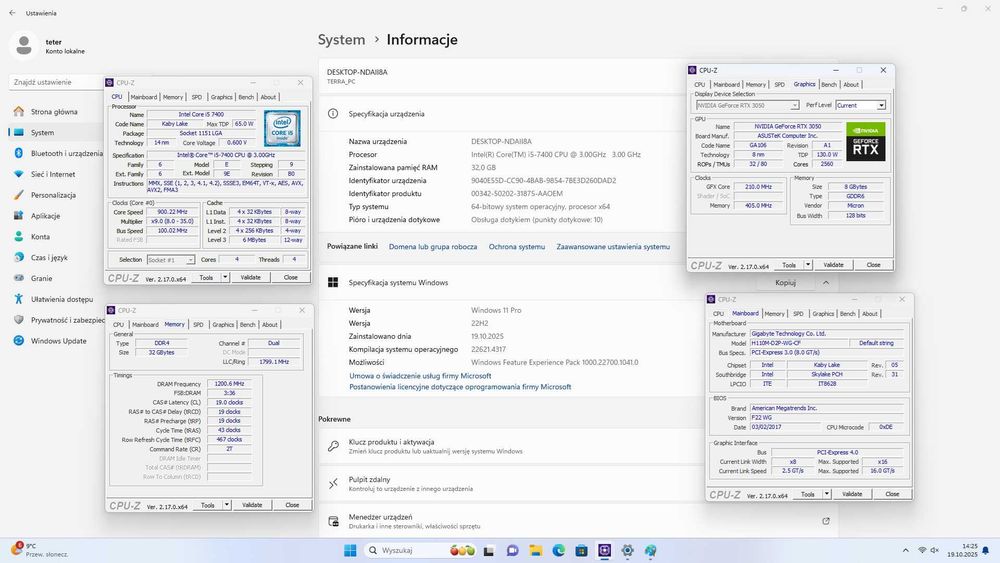Click Tools button in CPU-Z Mainboard window
Screen dimensions: 1000x563
tap(808, 494)
